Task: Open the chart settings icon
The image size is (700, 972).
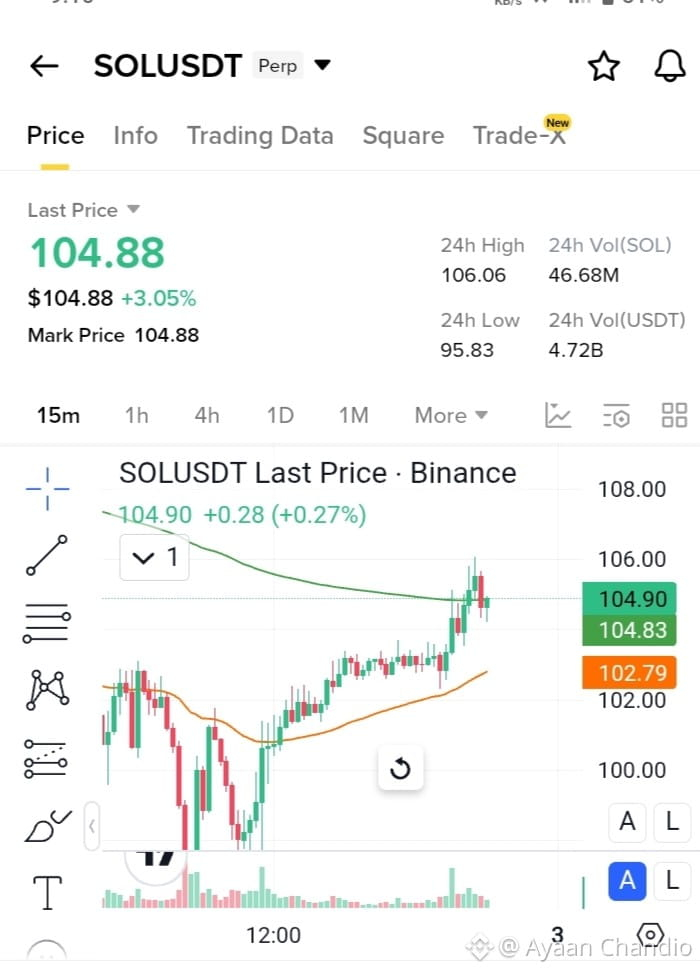Action: tap(616, 416)
